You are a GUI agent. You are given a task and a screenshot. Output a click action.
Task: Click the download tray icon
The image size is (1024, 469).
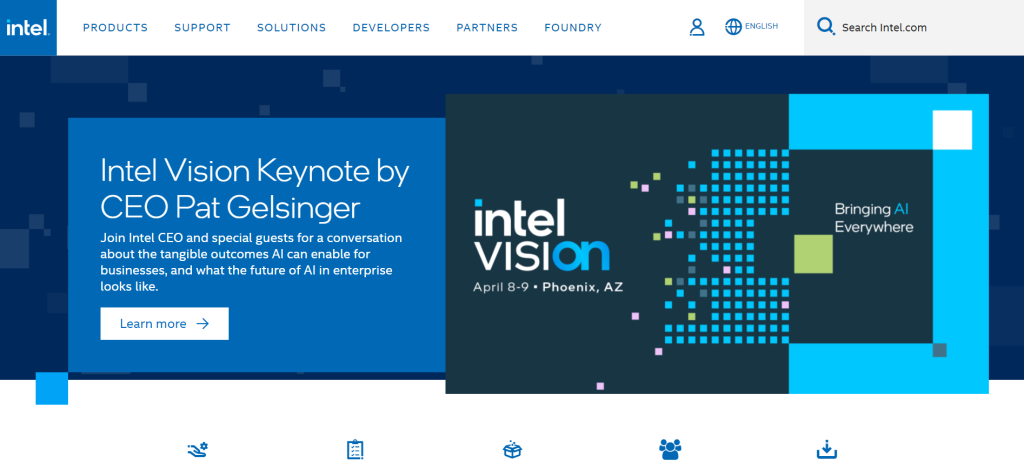(x=827, y=449)
